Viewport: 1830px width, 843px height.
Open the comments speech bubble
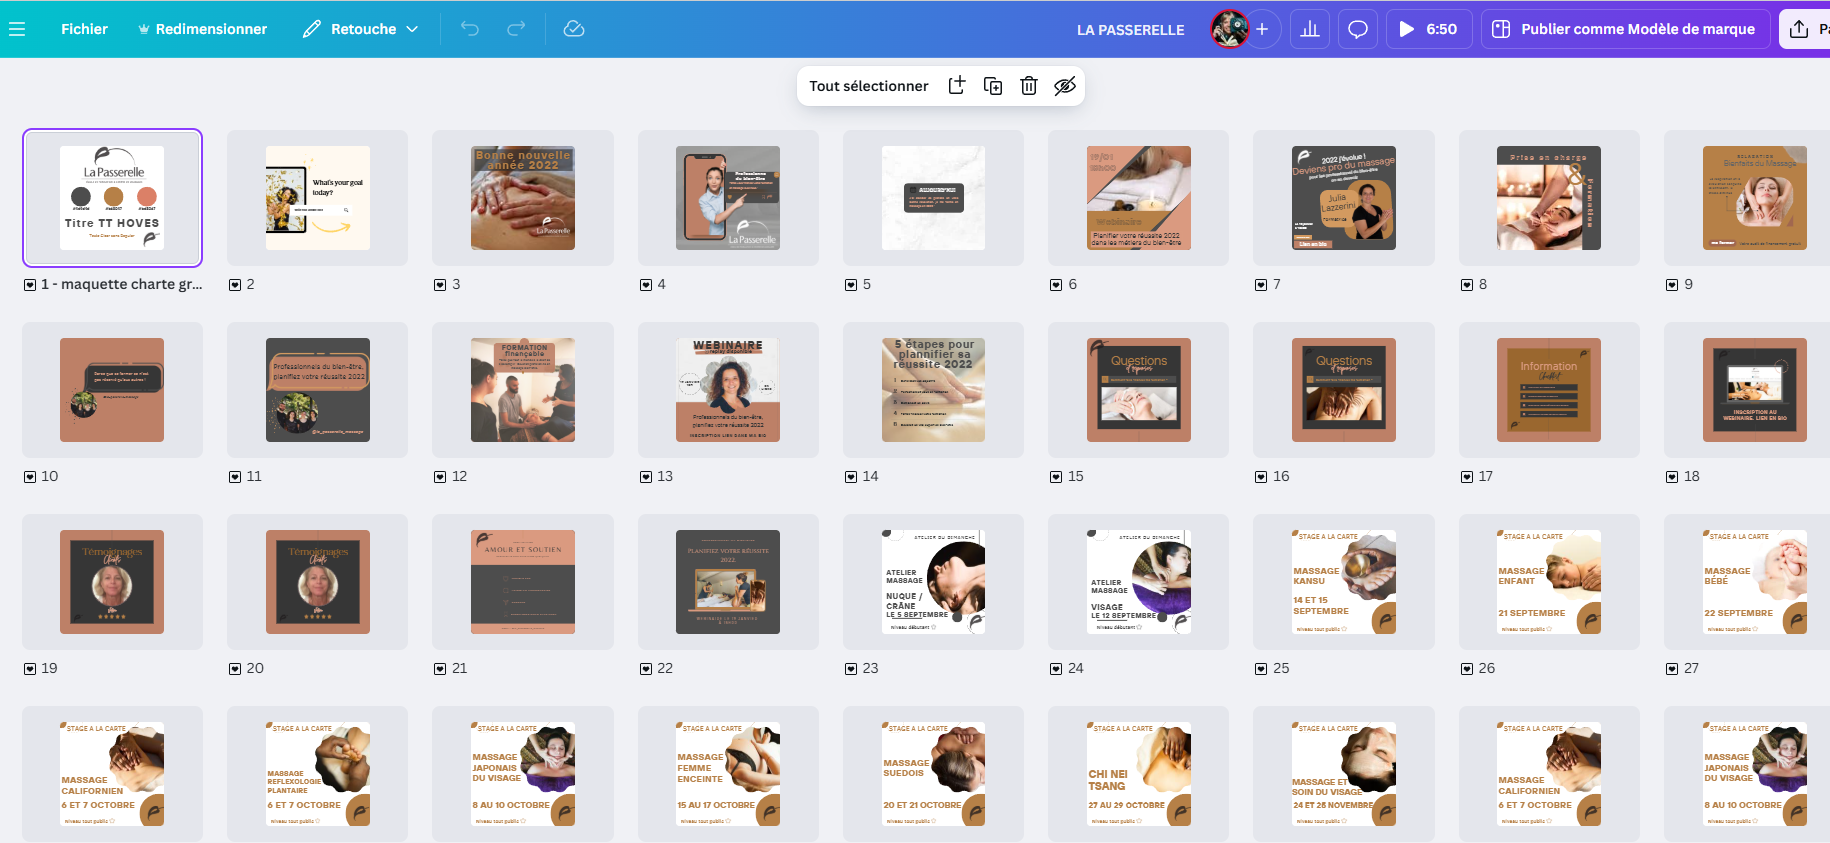(1357, 29)
